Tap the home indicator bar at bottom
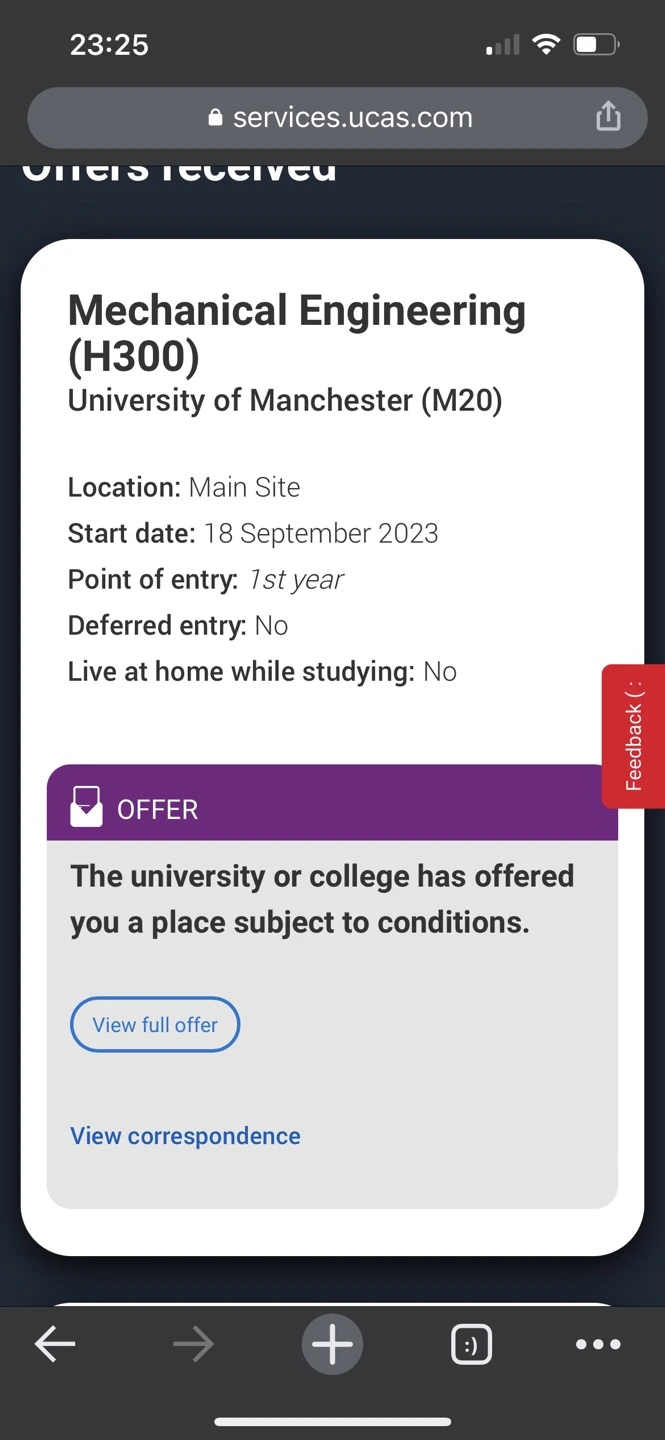665x1440 pixels. (x=332, y=1421)
